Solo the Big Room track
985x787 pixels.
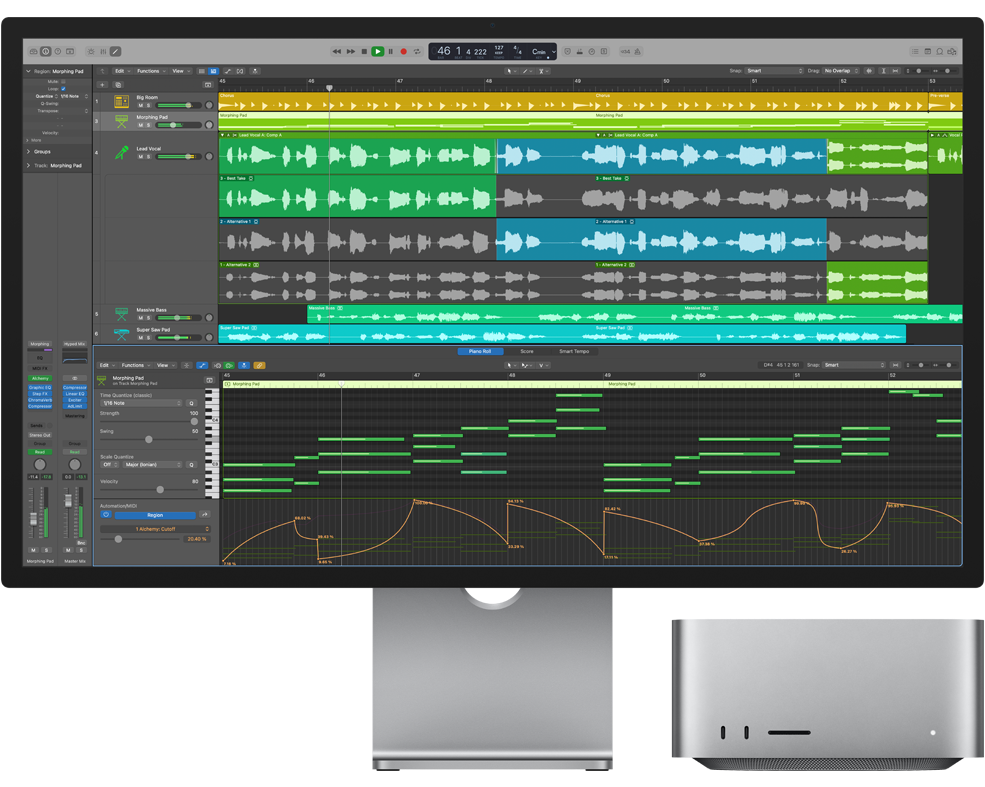click(148, 106)
